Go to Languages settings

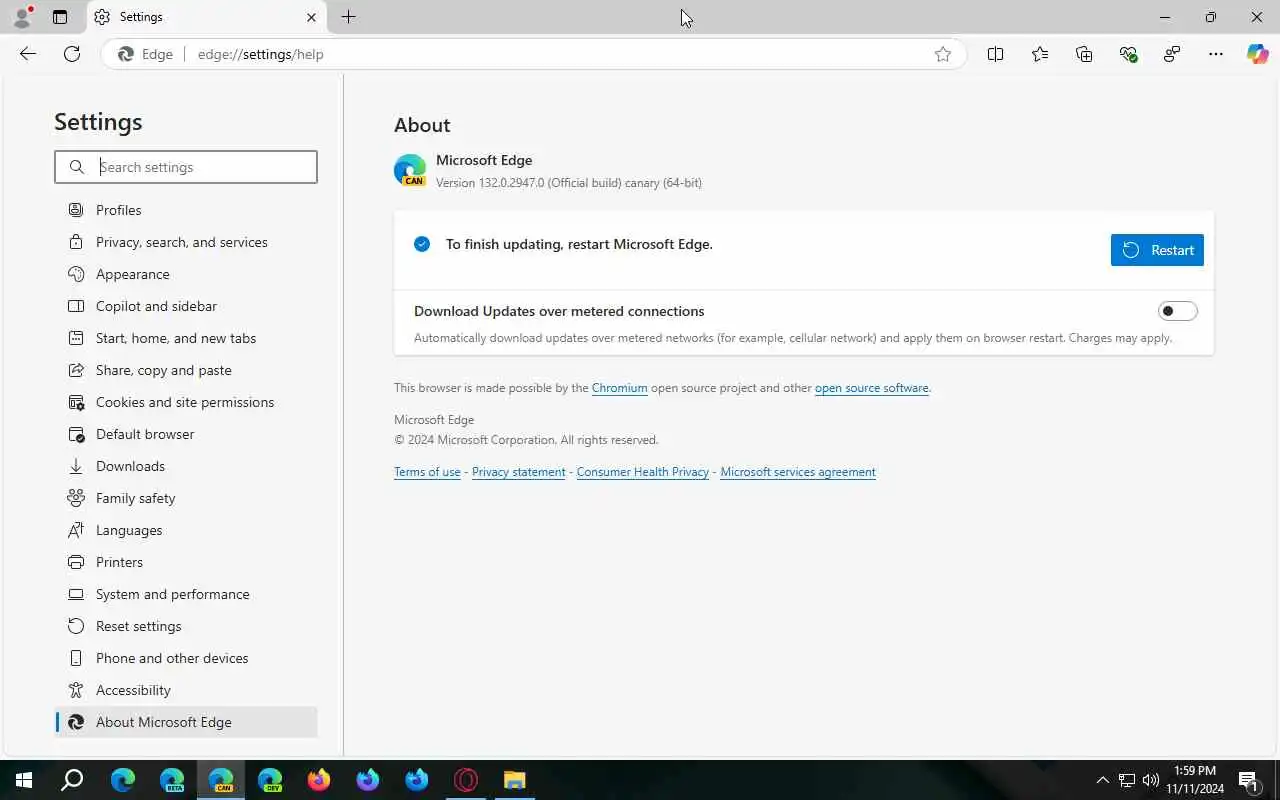point(186,530)
